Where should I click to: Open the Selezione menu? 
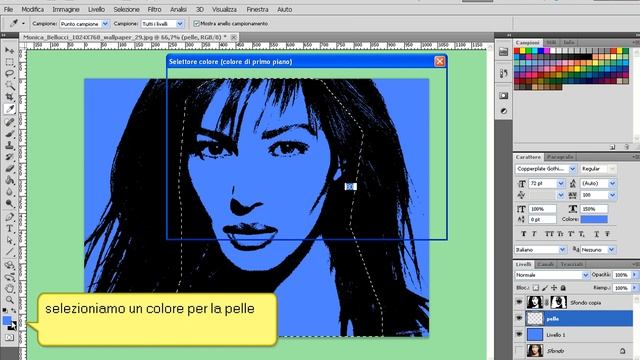pos(126,9)
